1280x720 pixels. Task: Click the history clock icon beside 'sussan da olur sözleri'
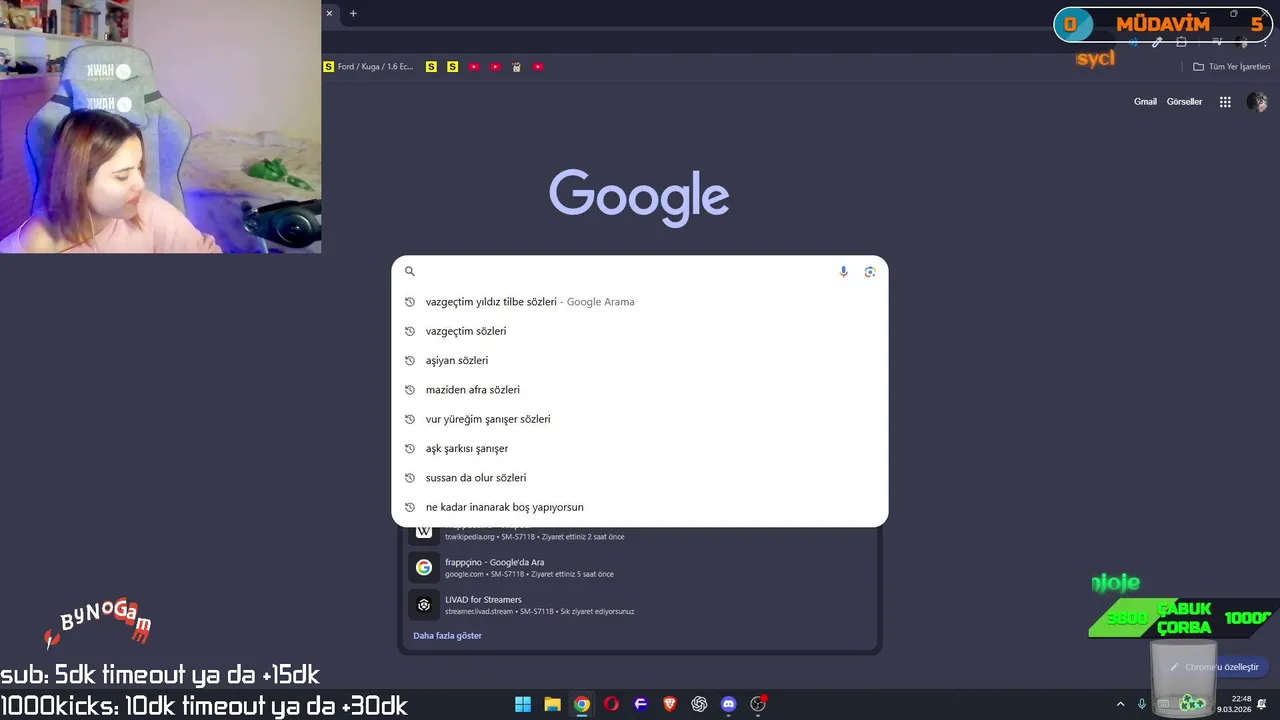[409, 478]
